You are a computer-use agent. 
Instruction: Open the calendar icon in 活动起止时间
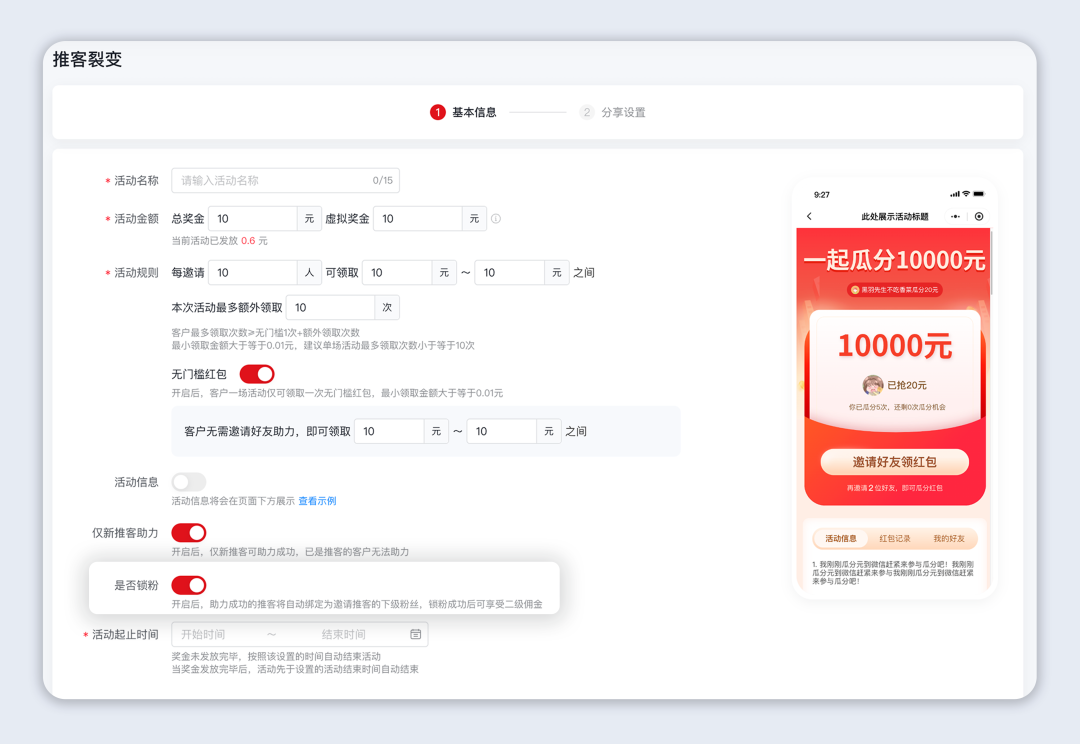point(415,633)
